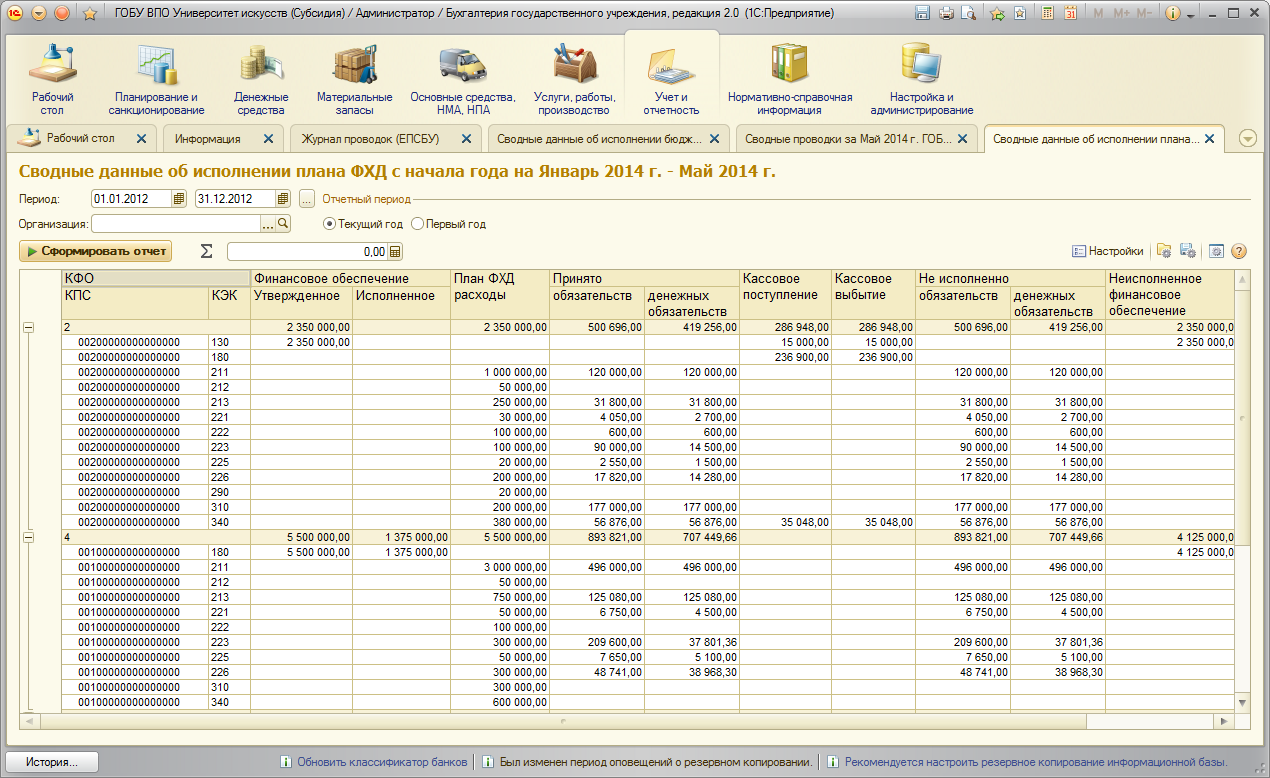Open dropdown arrow next to info icon
The width and height of the screenshot is (1270, 778).
pos(1191,14)
